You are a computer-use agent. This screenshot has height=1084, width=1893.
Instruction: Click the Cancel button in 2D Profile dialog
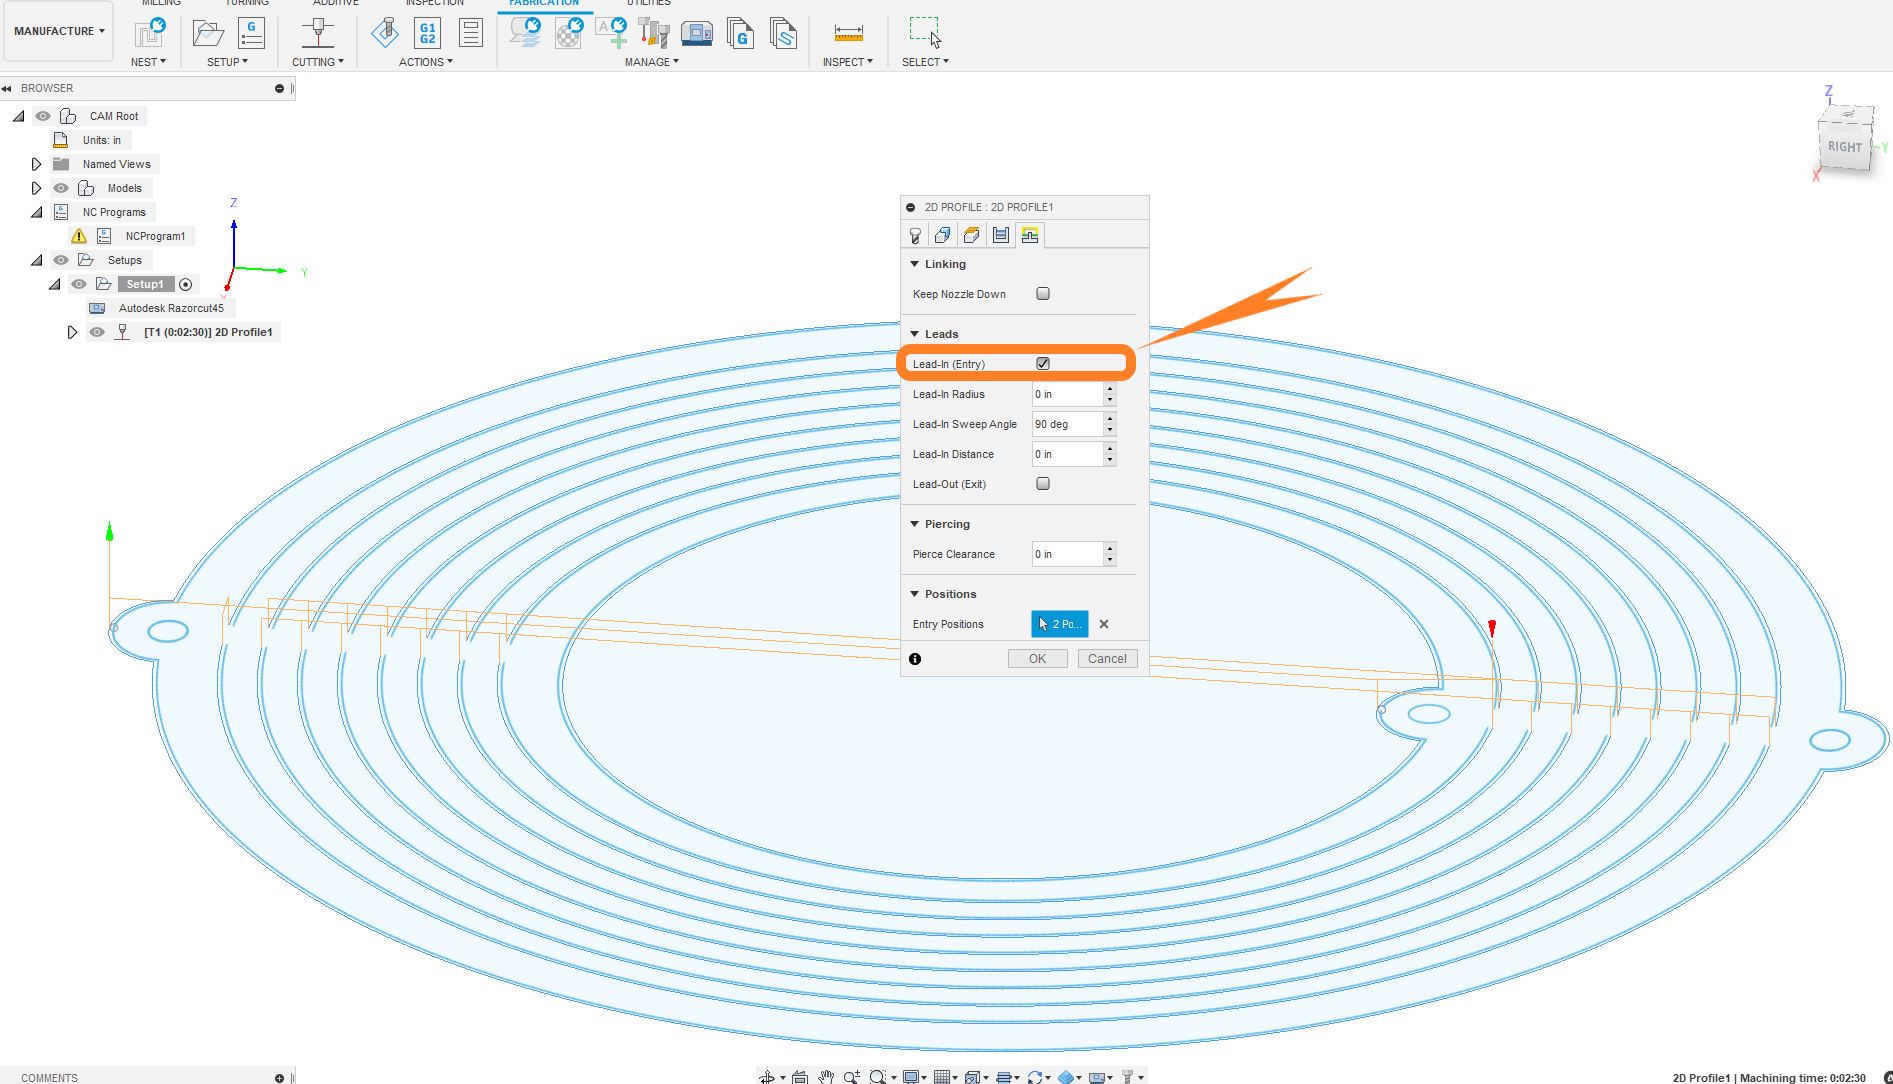point(1107,659)
